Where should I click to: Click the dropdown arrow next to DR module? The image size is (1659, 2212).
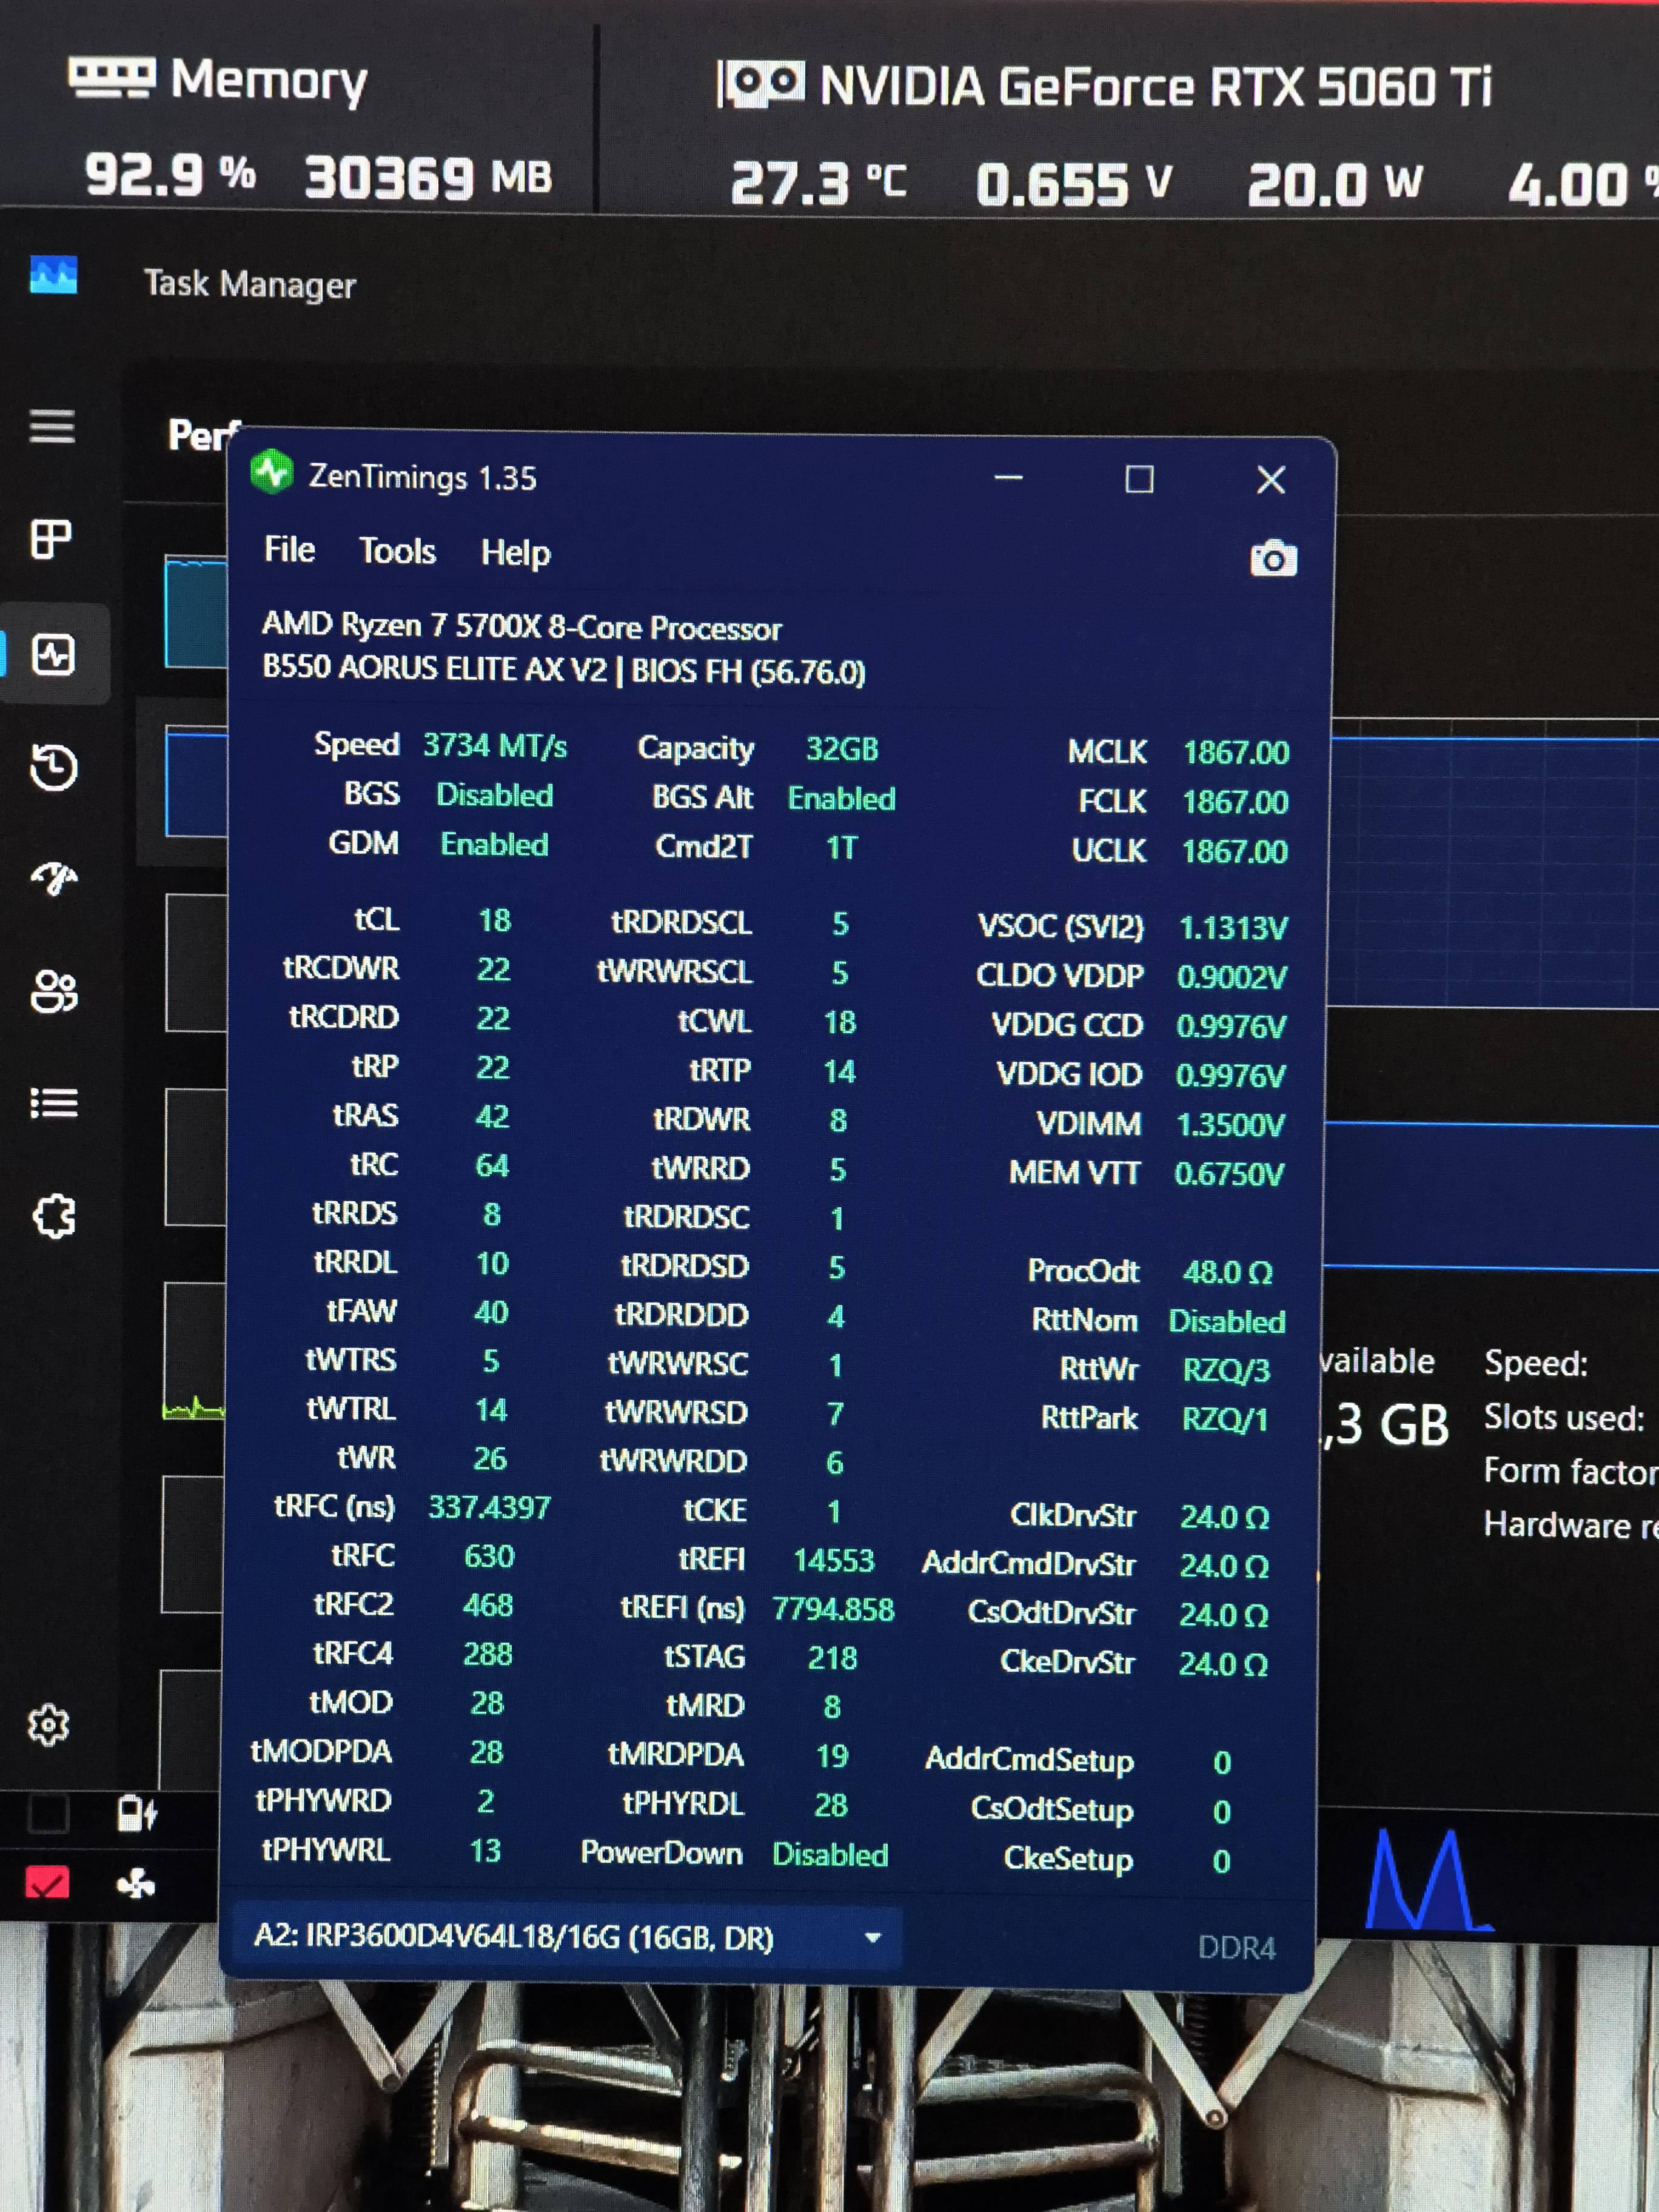pyautogui.click(x=872, y=1937)
